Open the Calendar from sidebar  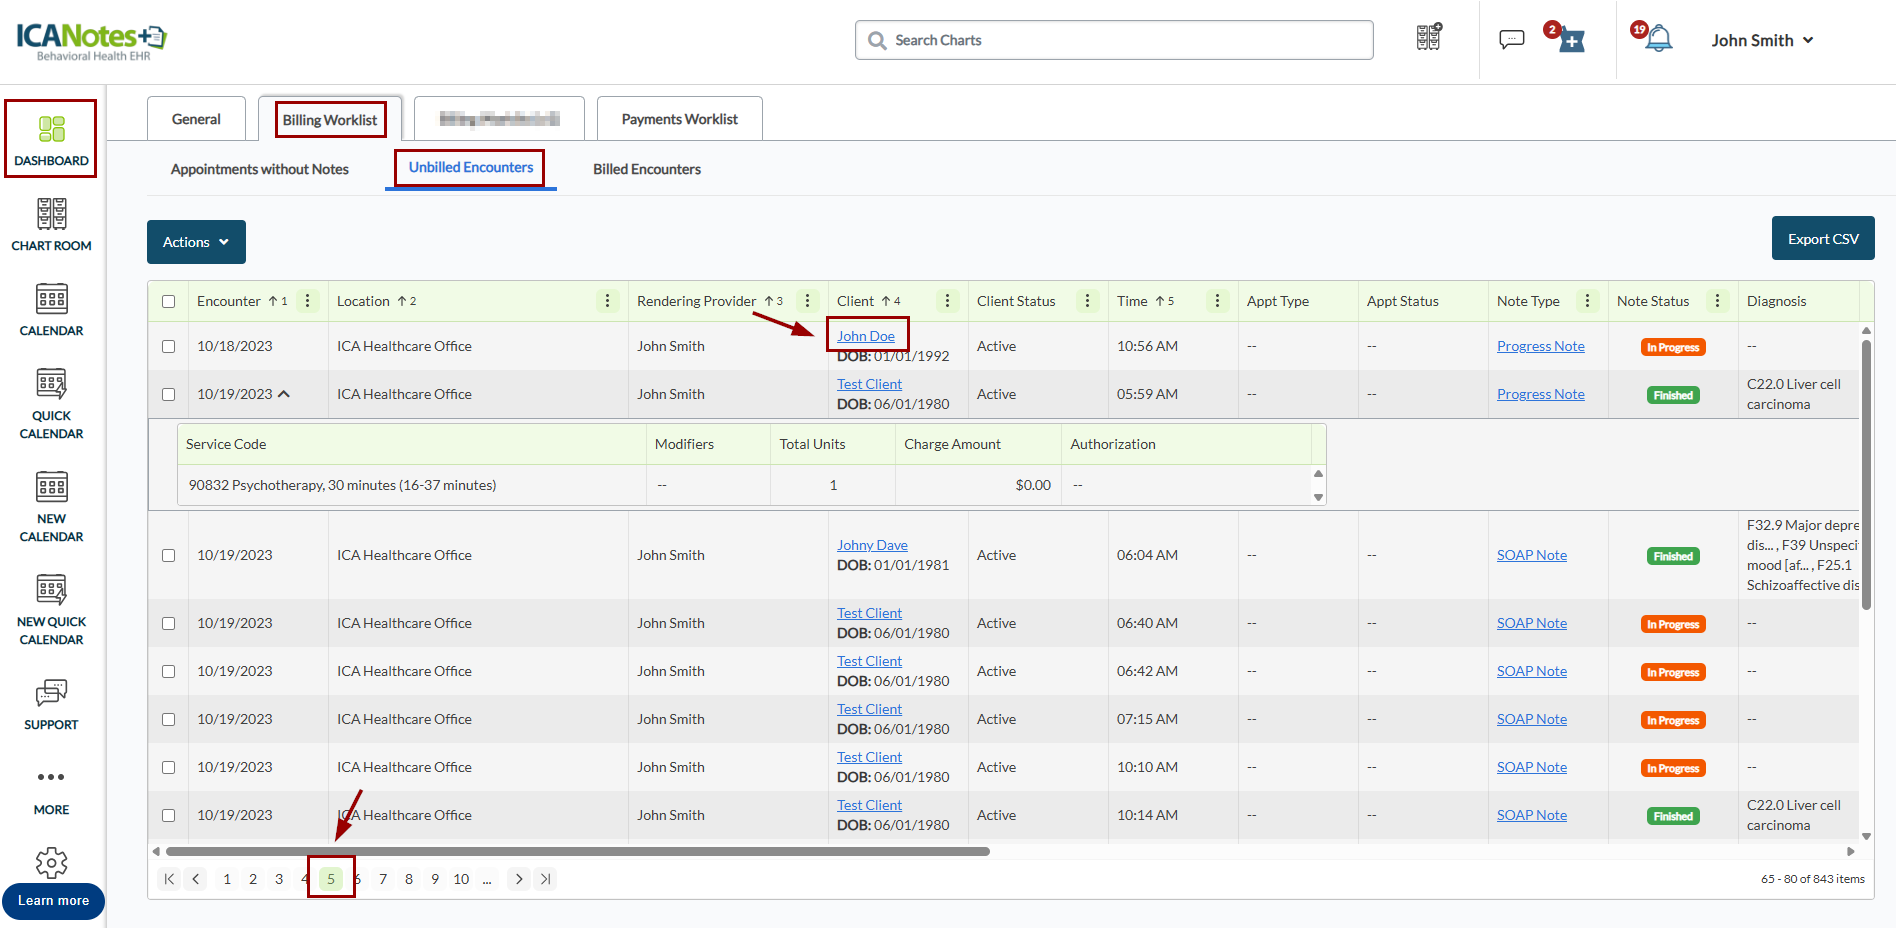[x=51, y=310]
